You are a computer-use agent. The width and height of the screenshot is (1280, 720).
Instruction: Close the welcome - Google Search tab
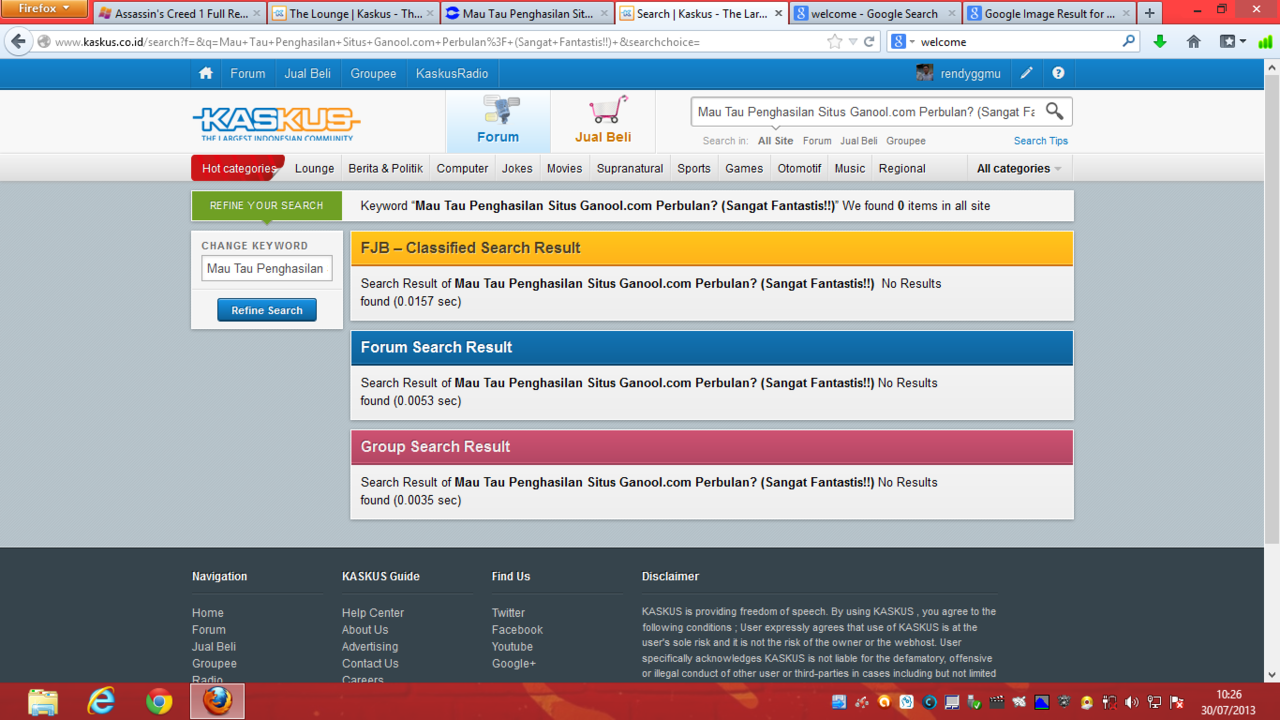[952, 14]
